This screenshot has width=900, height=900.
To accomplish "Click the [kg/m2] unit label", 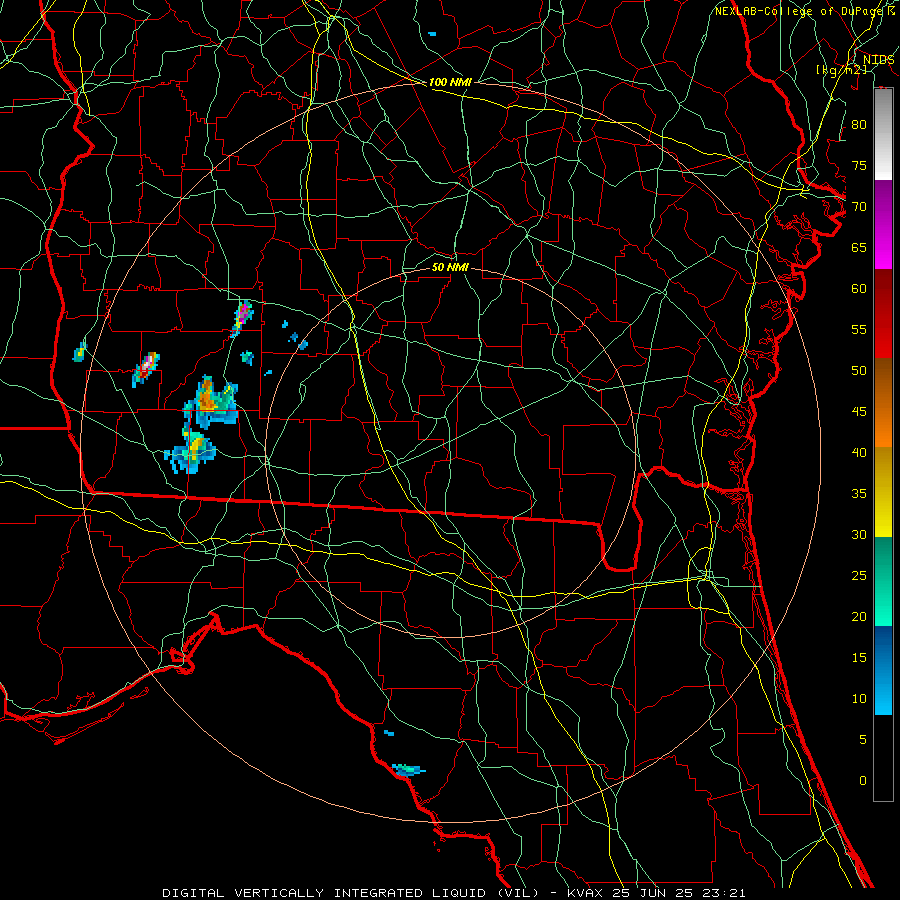I will tap(841, 69).
